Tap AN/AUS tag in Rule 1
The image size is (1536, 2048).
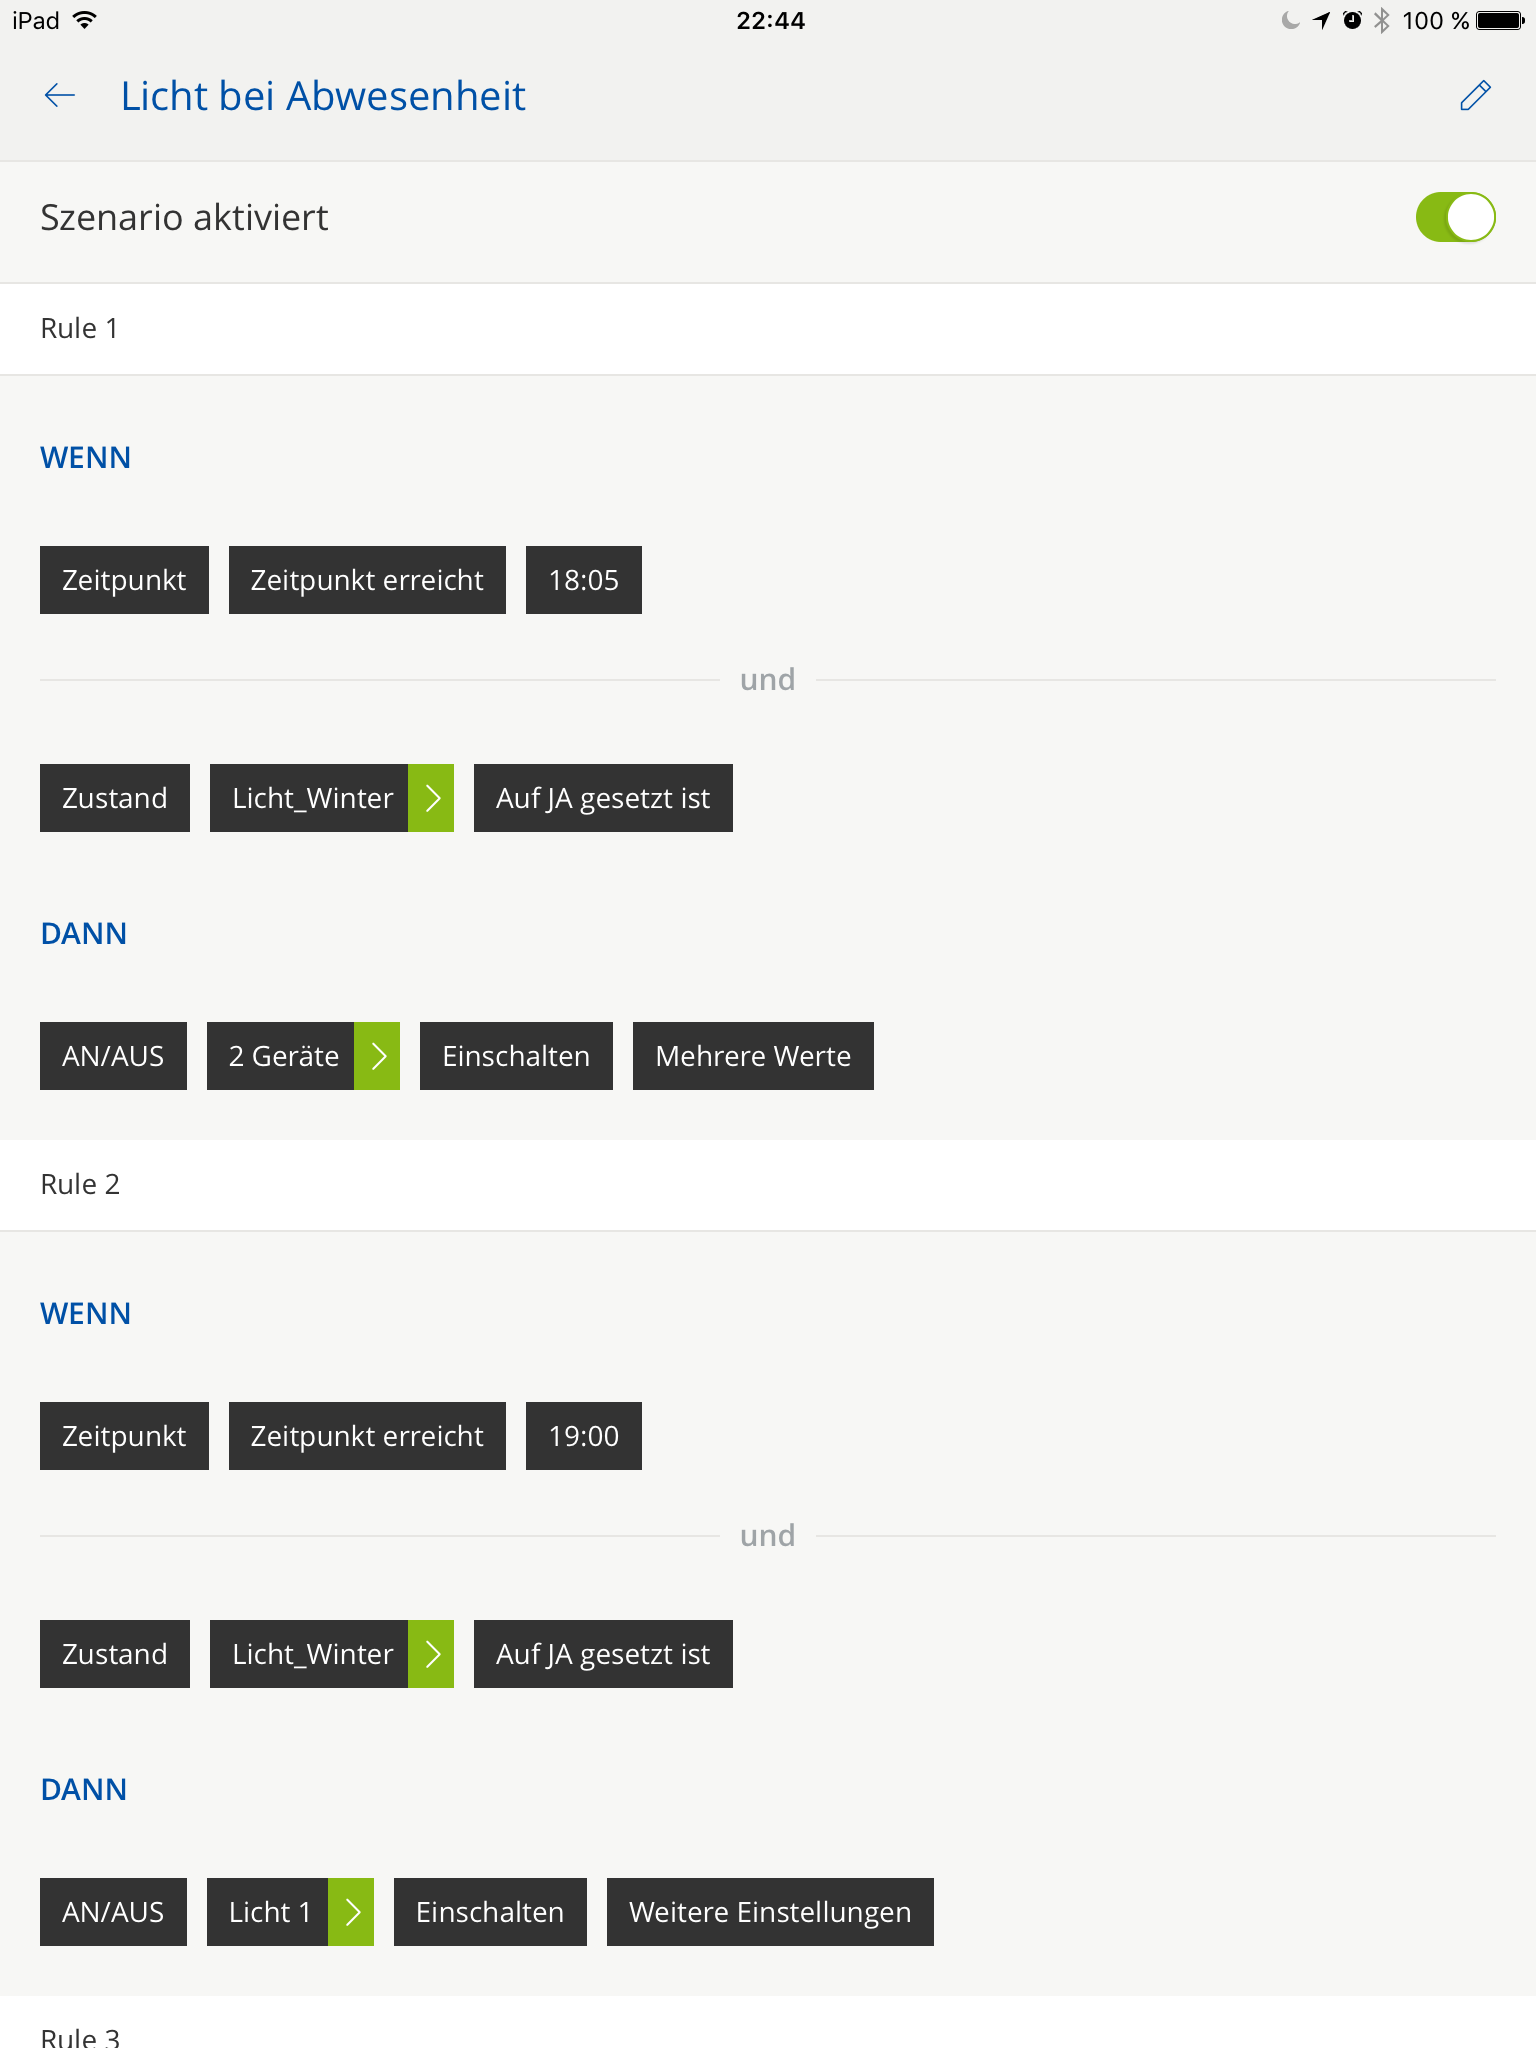point(113,1056)
